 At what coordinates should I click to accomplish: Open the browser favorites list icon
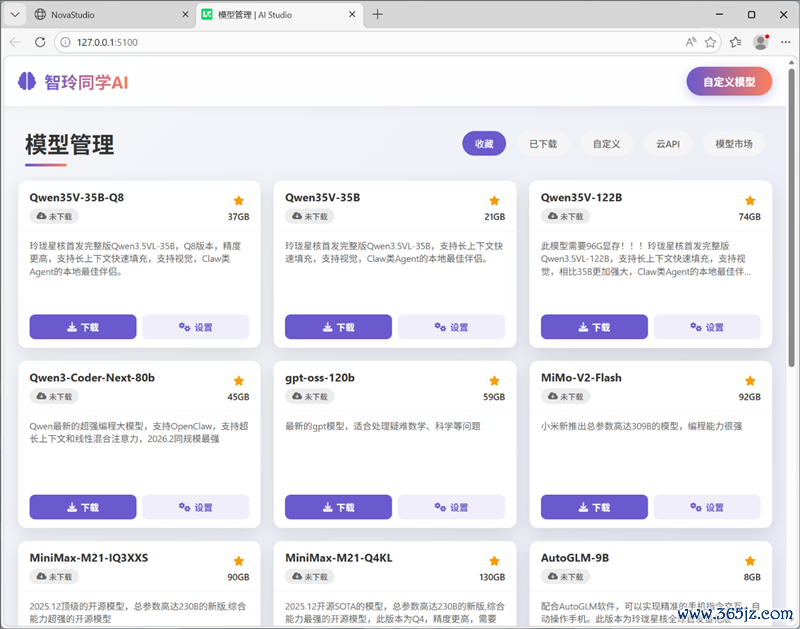[x=735, y=42]
